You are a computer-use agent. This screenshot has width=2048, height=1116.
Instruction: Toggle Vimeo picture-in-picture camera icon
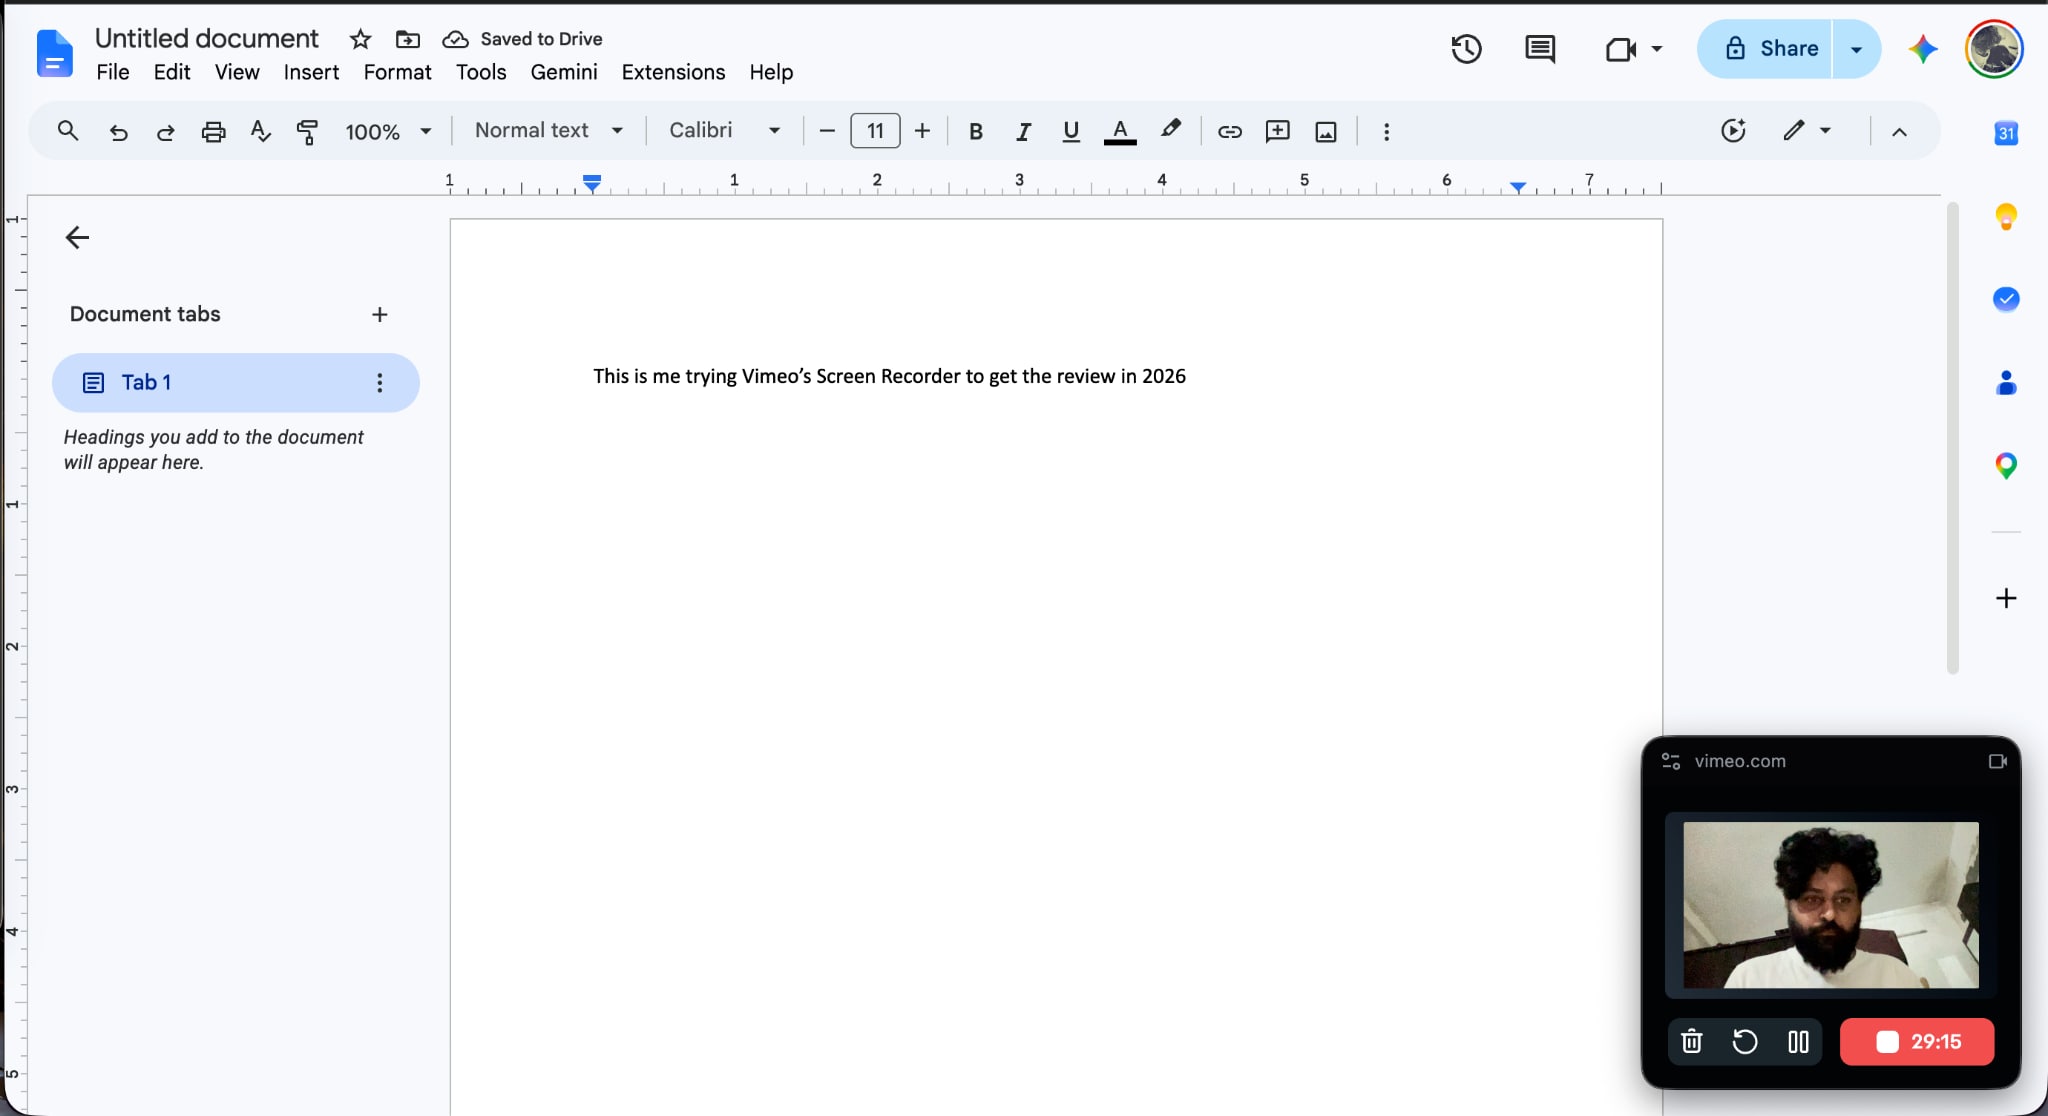(x=1998, y=761)
